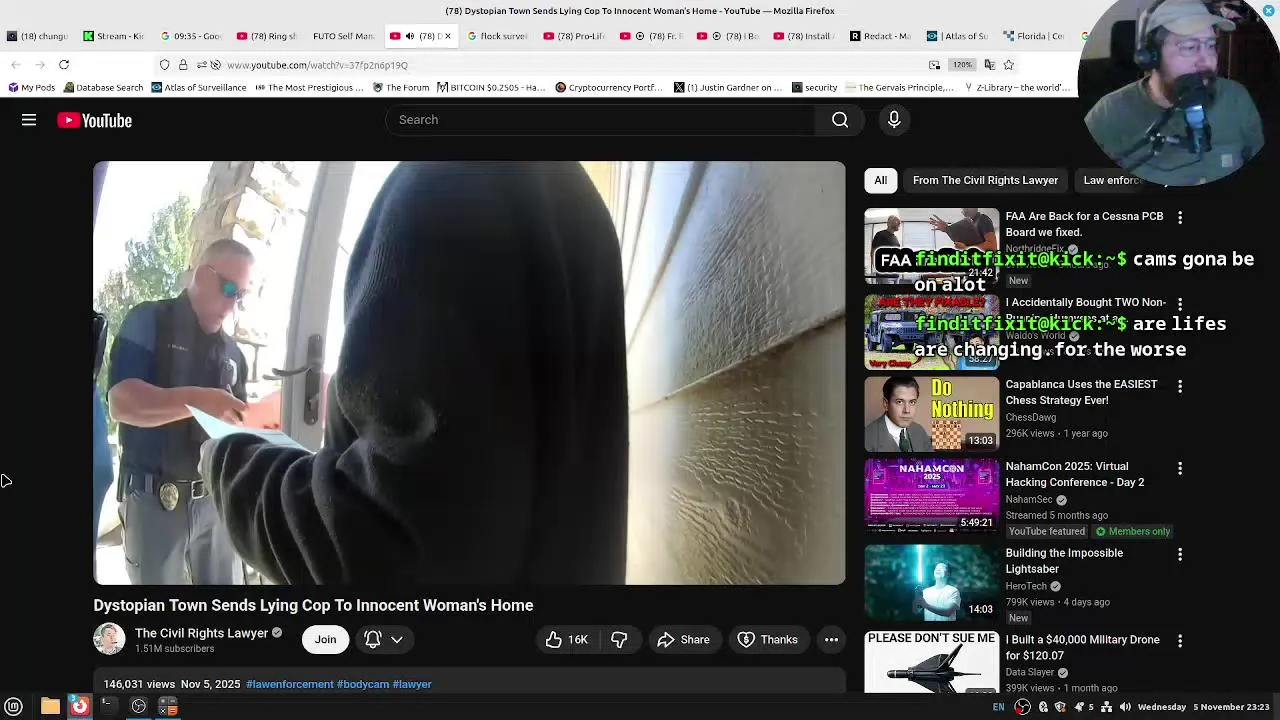Open The Forum bookmark
Screen dimensions: 1280x720
click(401, 88)
